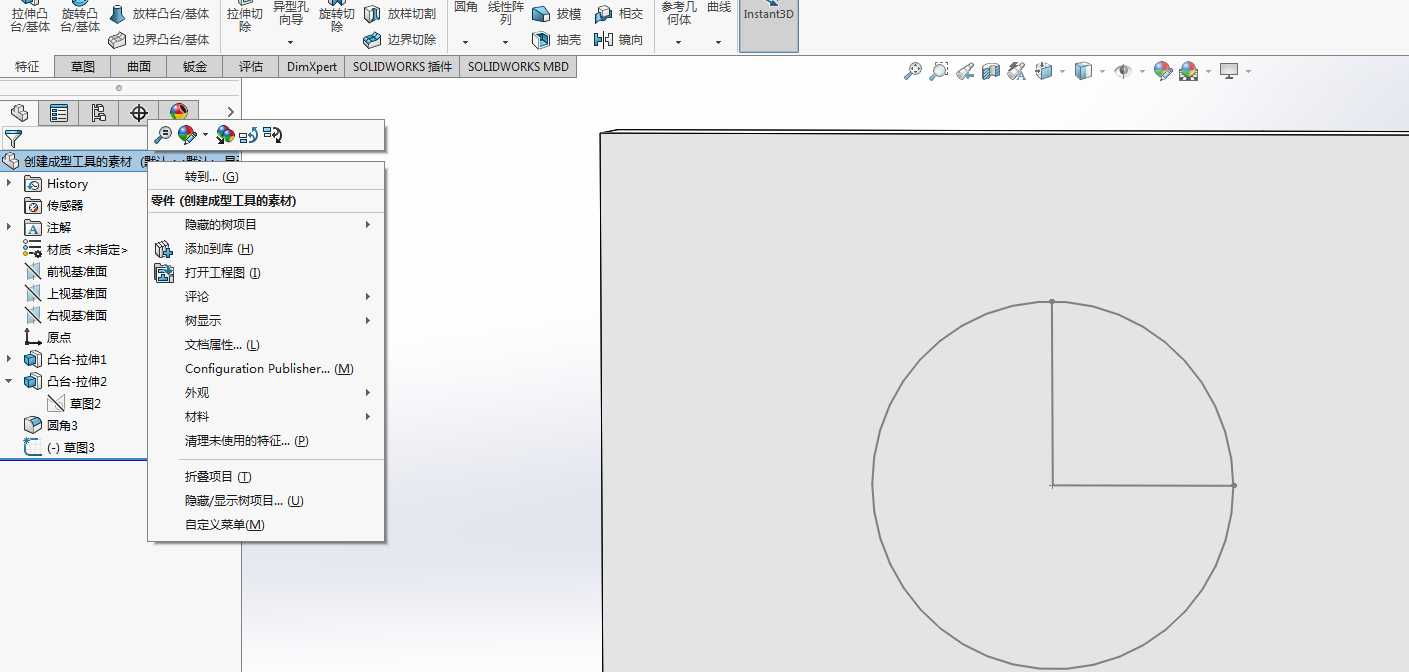The height and width of the screenshot is (672, 1409).
Task: Open 隐藏的树项目 submenu
Action: [x=266, y=225]
